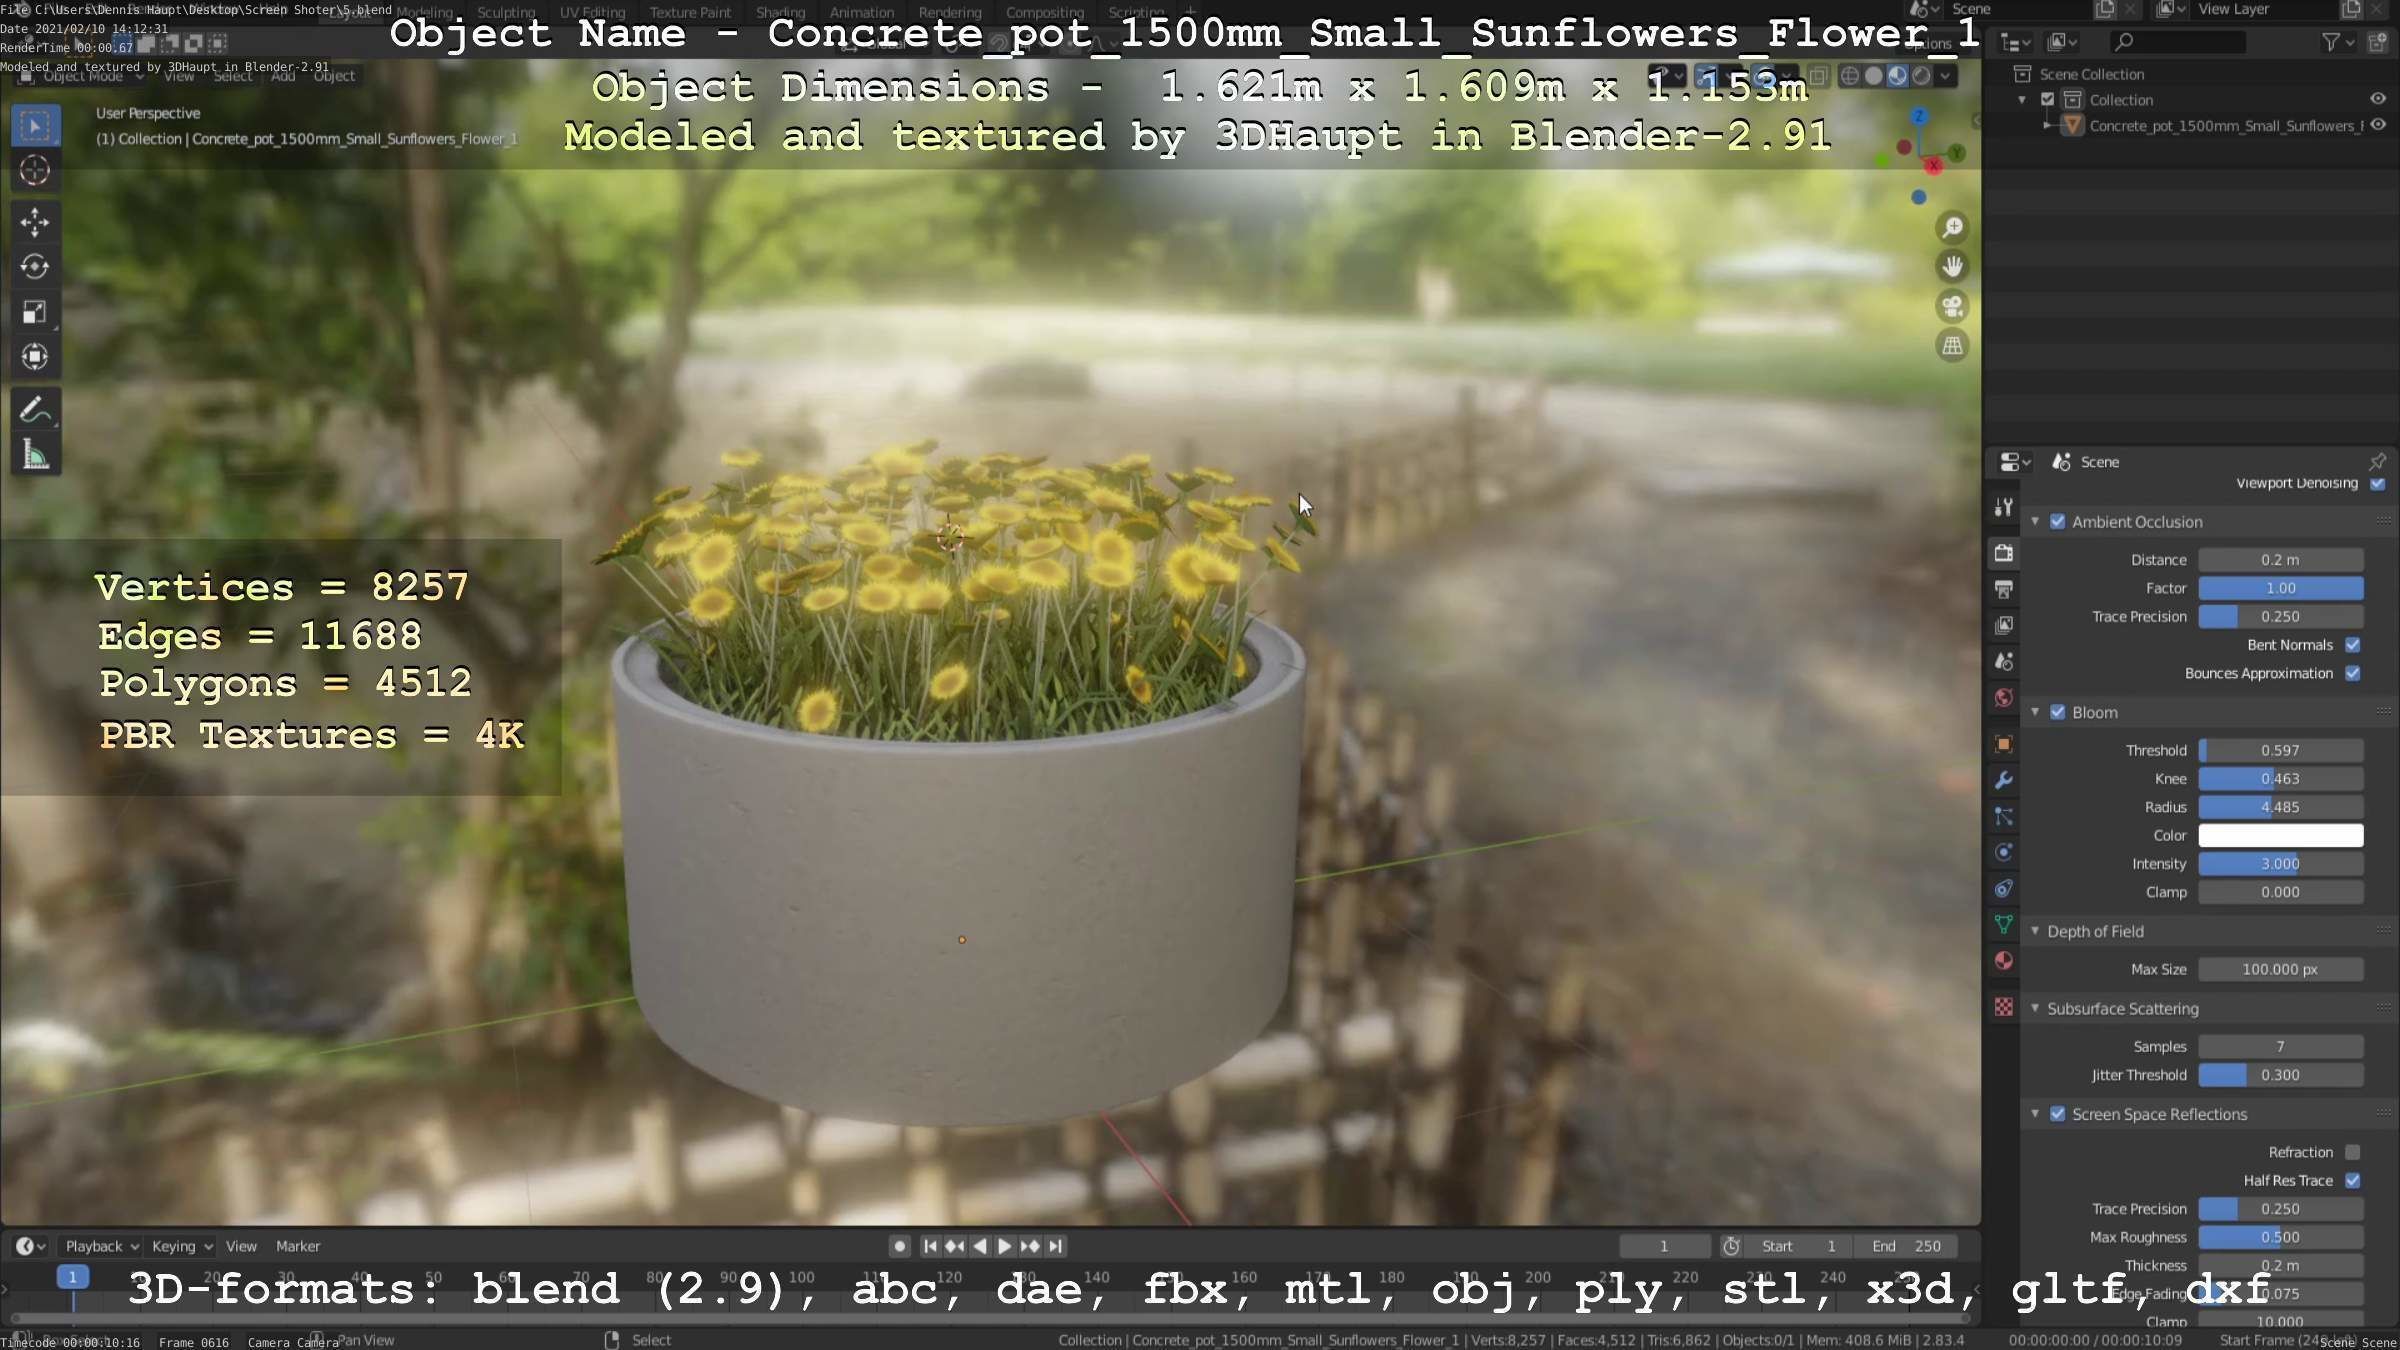Click the Bloom Color swatch

click(x=2280, y=835)
